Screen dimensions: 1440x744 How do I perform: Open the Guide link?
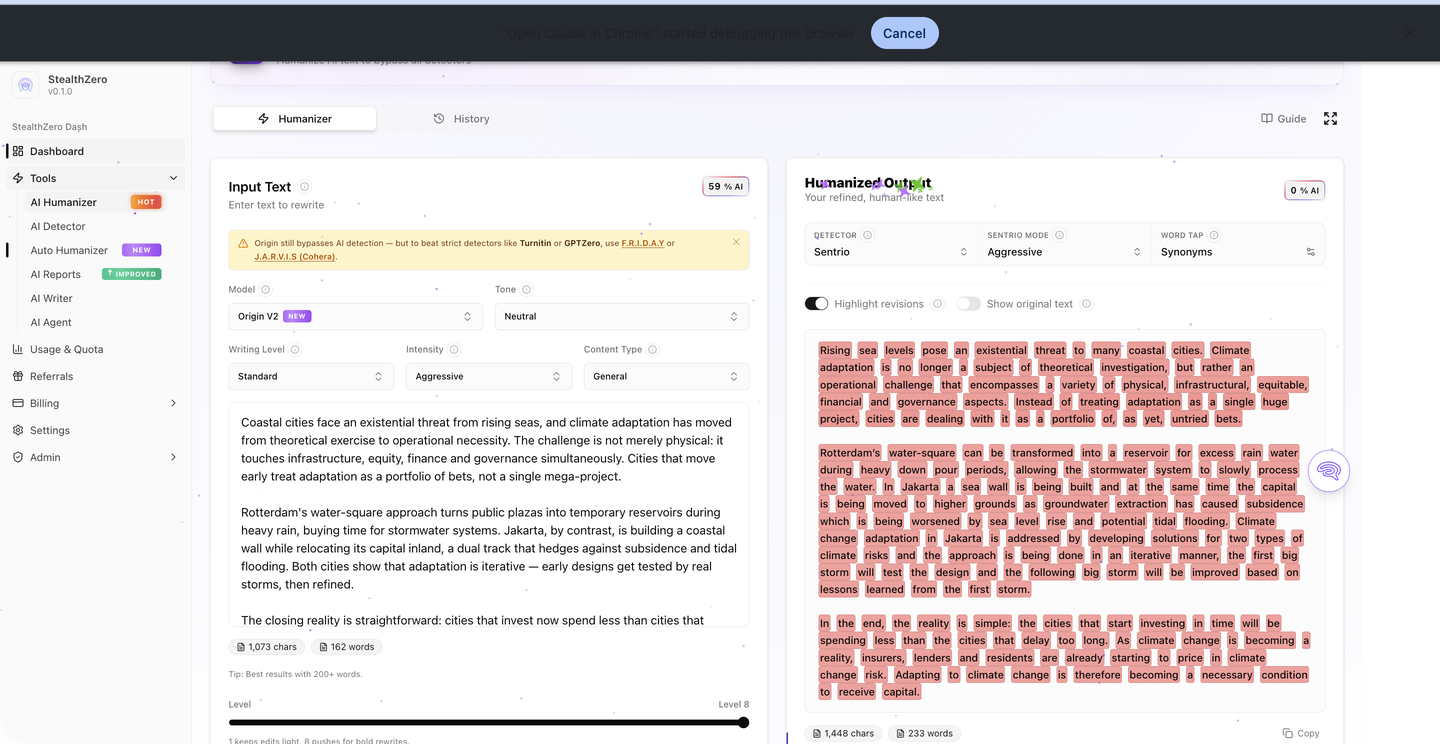tap(1284, 118)
